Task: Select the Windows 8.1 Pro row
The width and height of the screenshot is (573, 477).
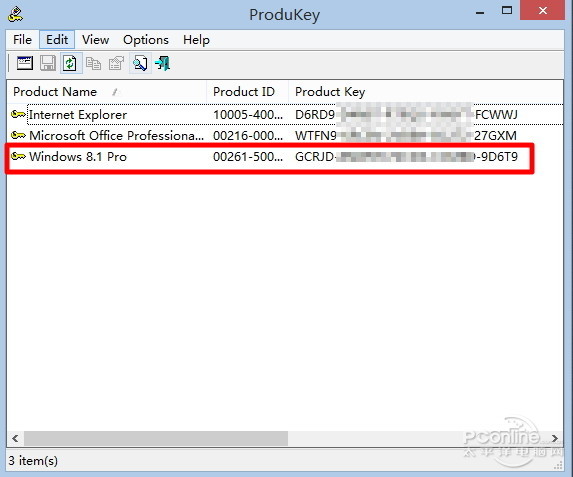Action: coord(285,156)
